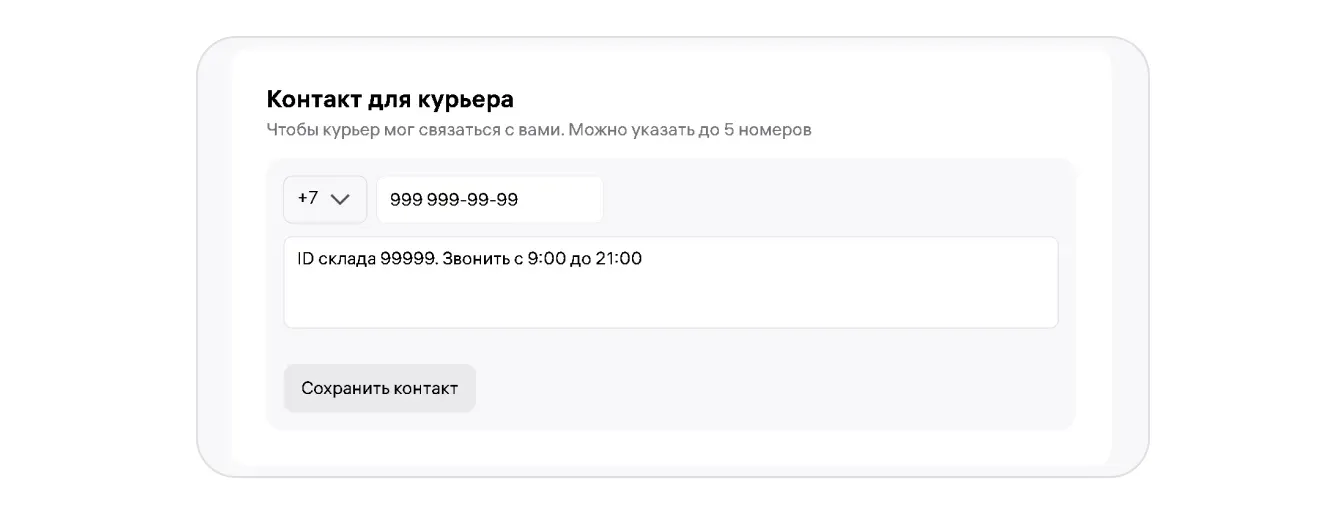Viewport: 1344px width, 514px height.
Task: Click the word склада in comment box
Action: (x=346, y=258)
